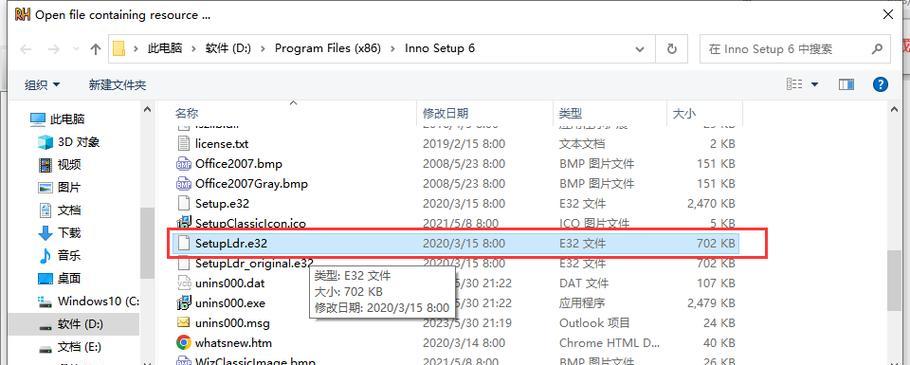The height and width of the screenshot is (365, 910).
Task: Click navigation pane scrollbar thumb
Action: coord(147,243)
